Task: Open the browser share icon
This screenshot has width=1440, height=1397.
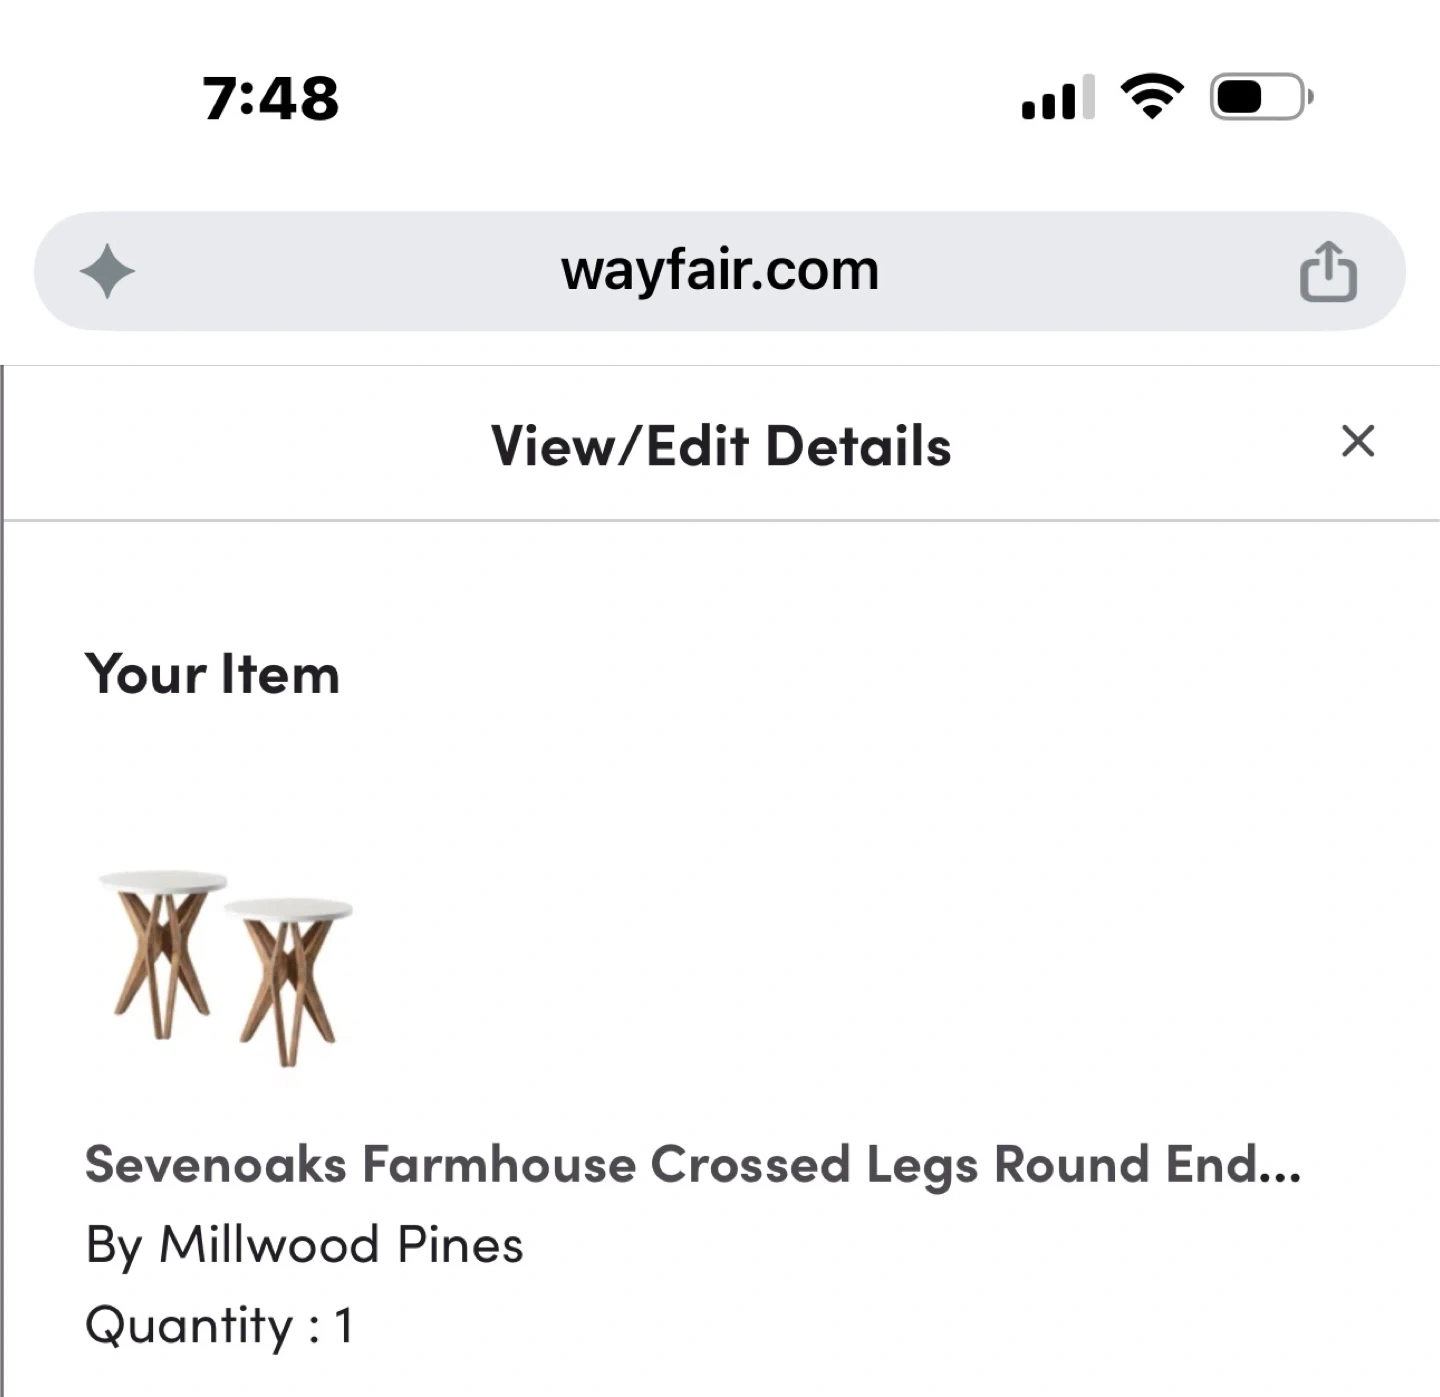Action: (1328, 271)
